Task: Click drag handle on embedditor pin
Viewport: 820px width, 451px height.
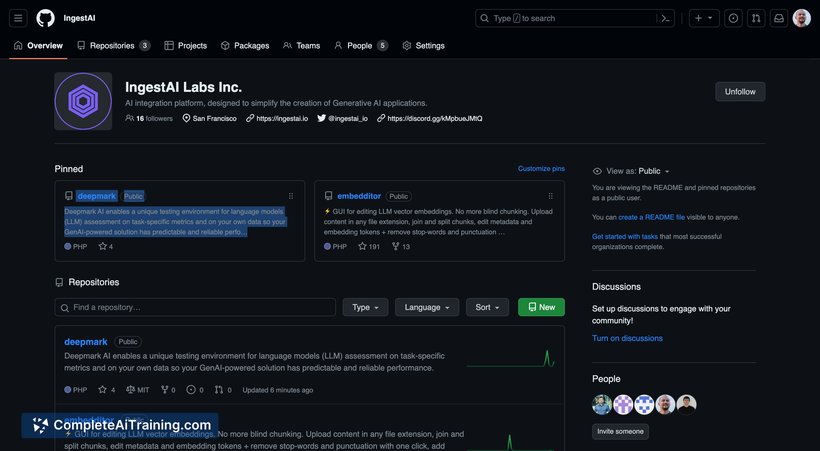Action: click(550, 196)
